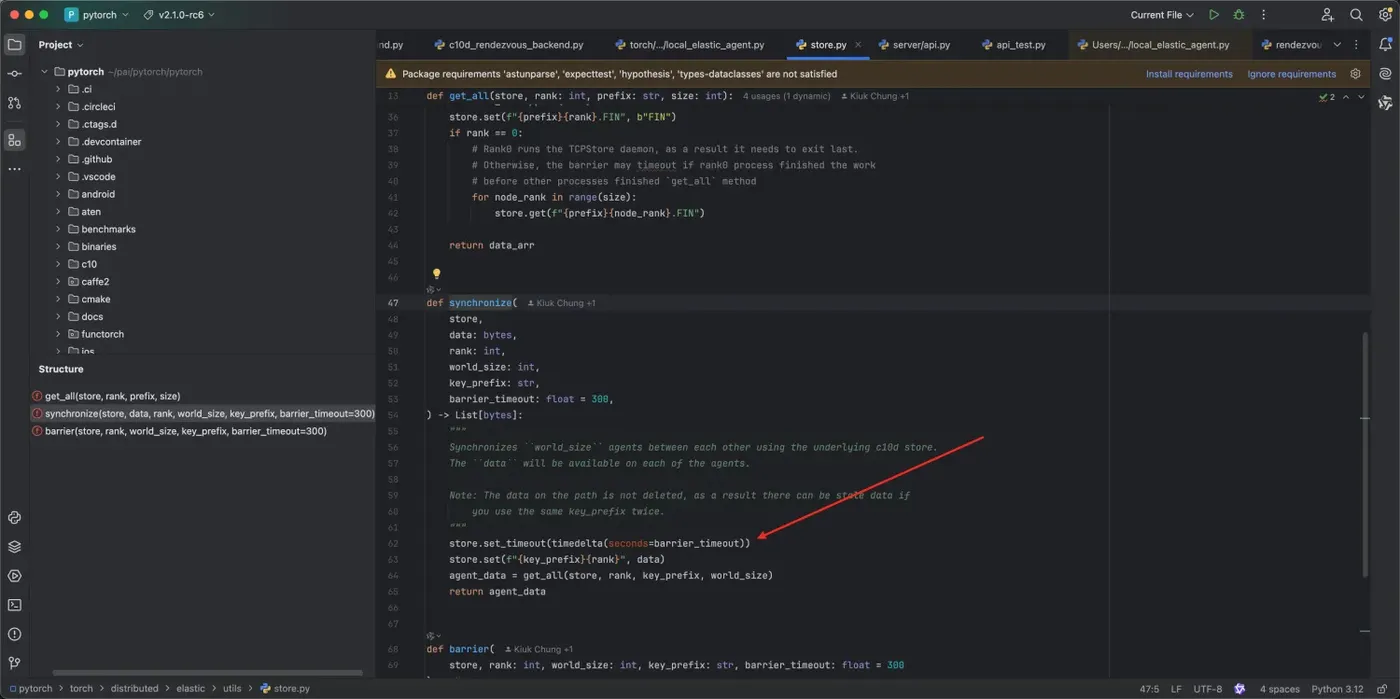Show hidden editor tabs chevron
The width and height of the screenshot is (1400, 699).
1337,45
